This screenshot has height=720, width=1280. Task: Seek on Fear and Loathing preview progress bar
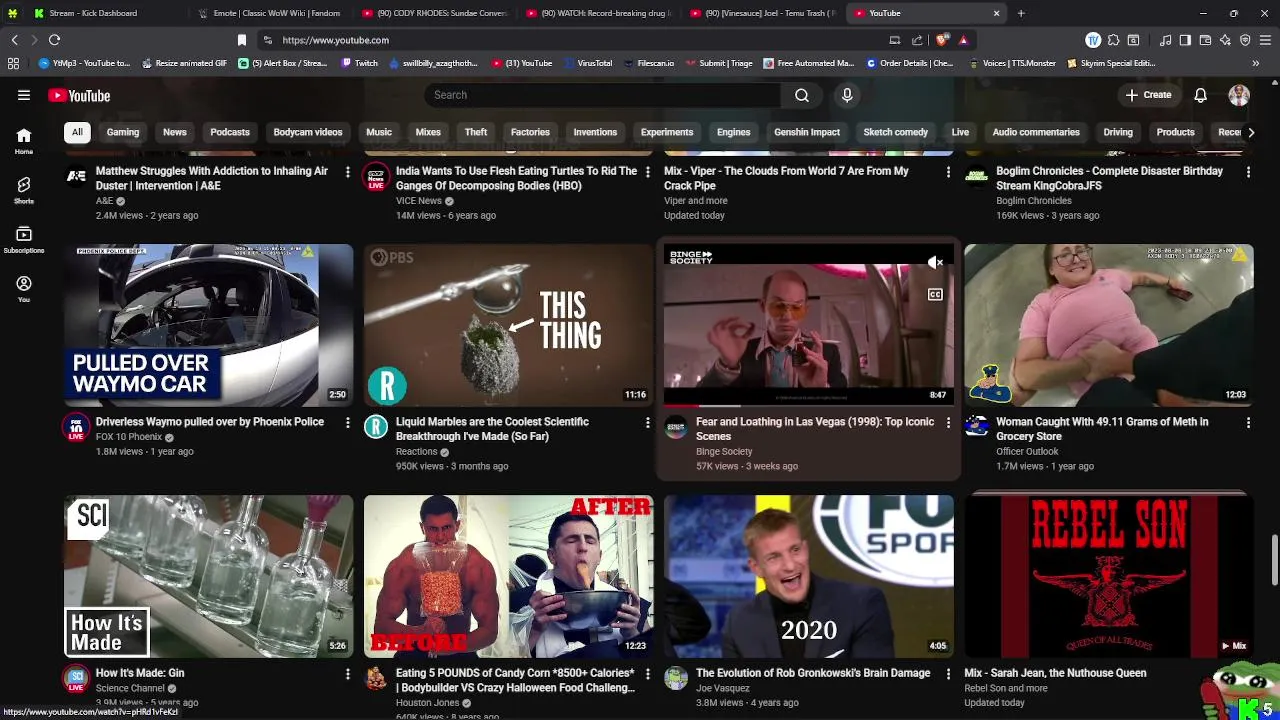tap(808, 405)
